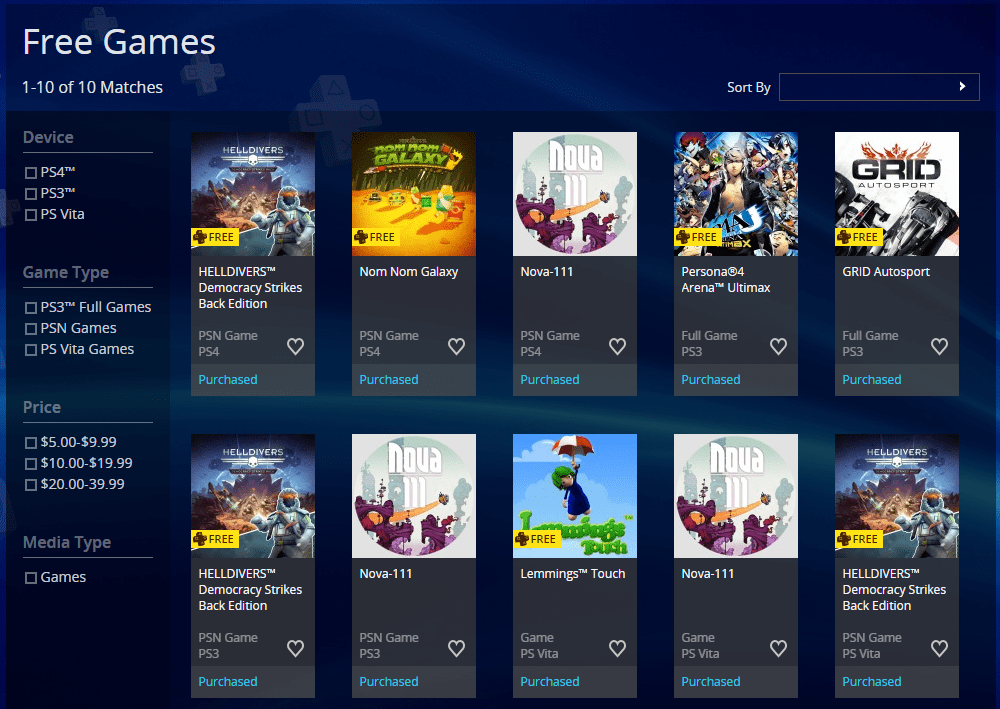This screenshot has height=709, width=1000.
Task: Tick PS3 Full Games game type filter
Action: [31, 308]
